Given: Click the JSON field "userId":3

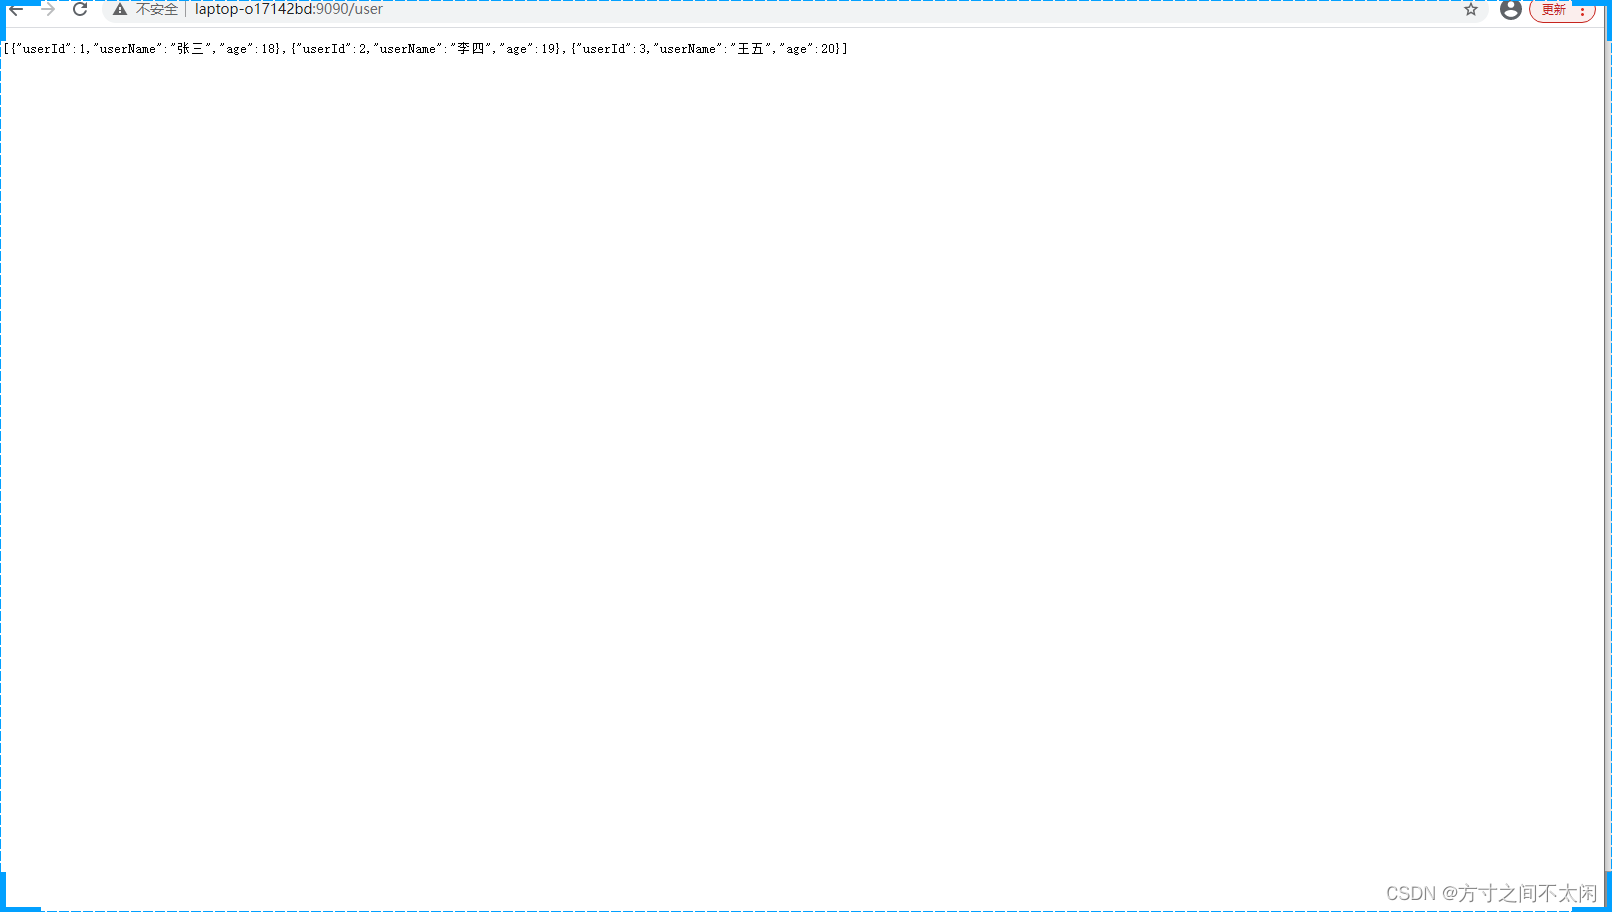Looking at the screenshot, I should point(611,48).
